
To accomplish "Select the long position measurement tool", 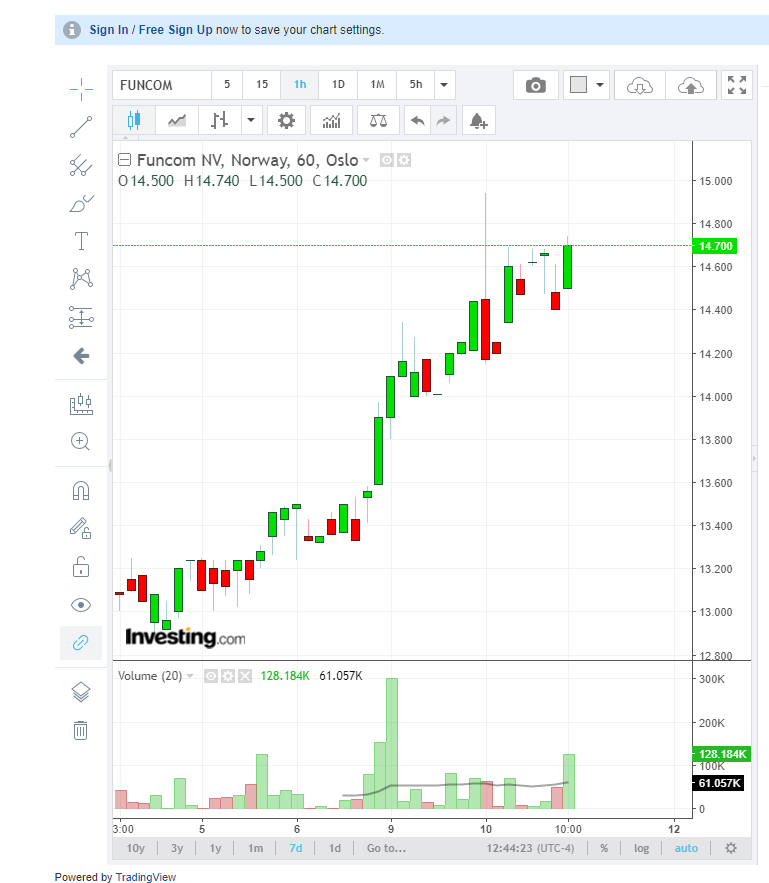I will pos(81,317).
